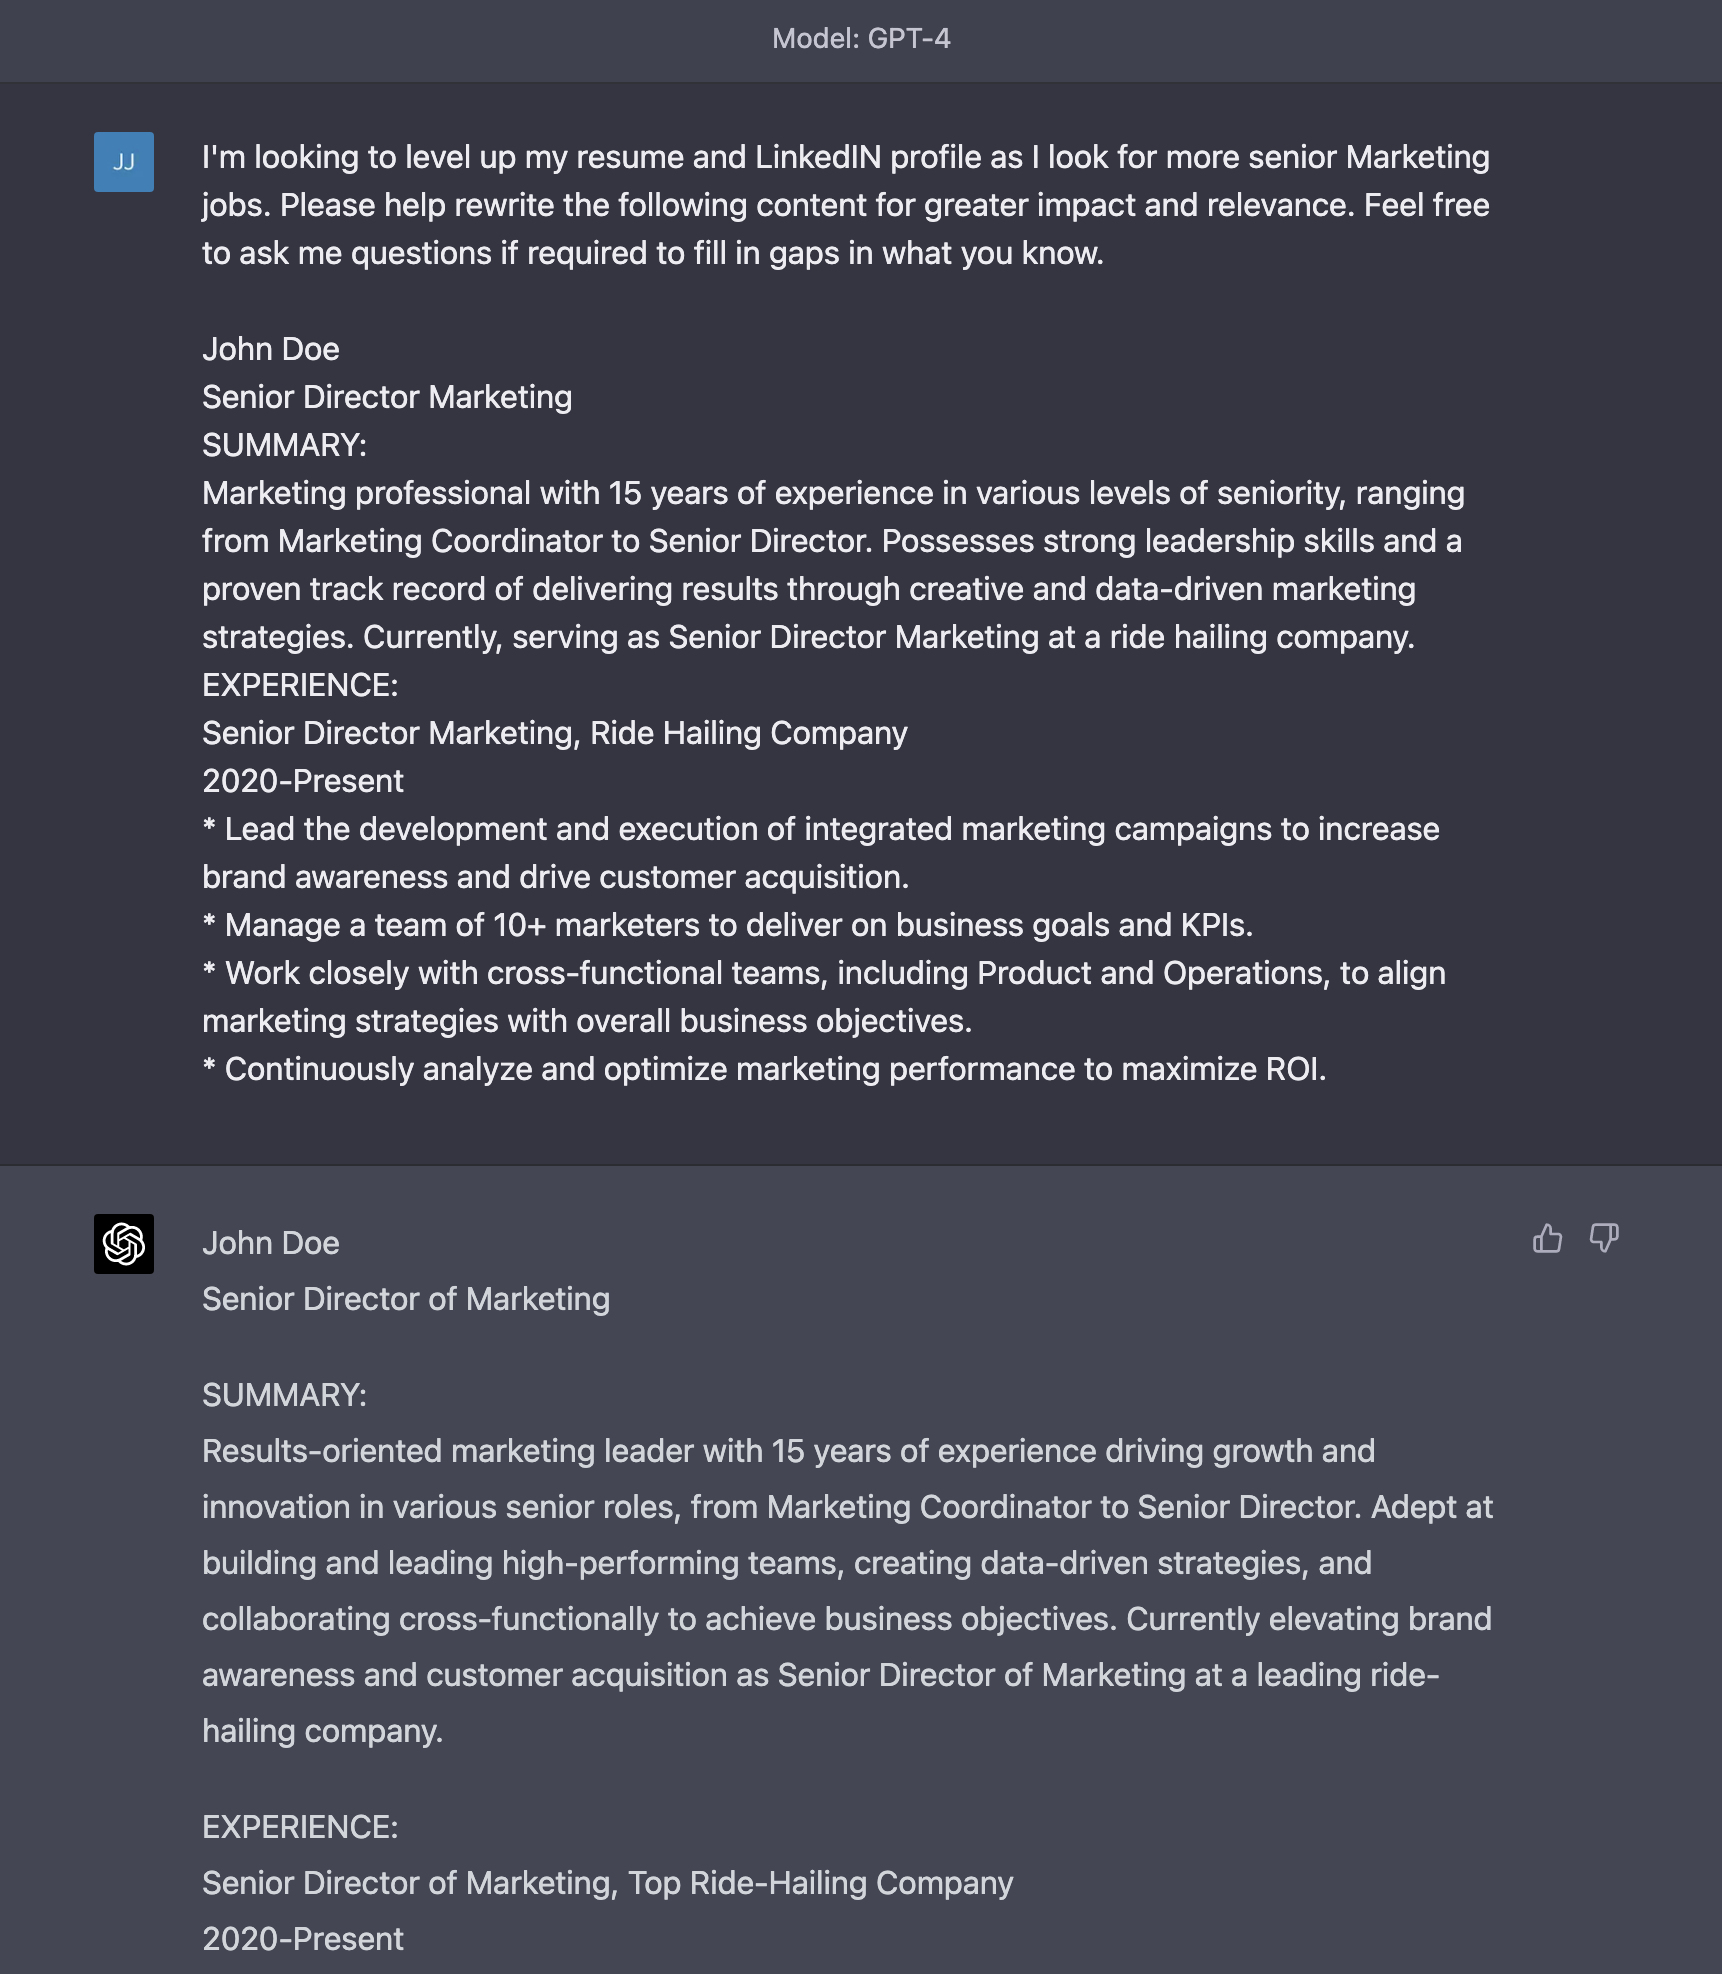The image size is (1722, 1974).
Task: Click the Model: GPT-4 header label
Action: tap(861, 39)
